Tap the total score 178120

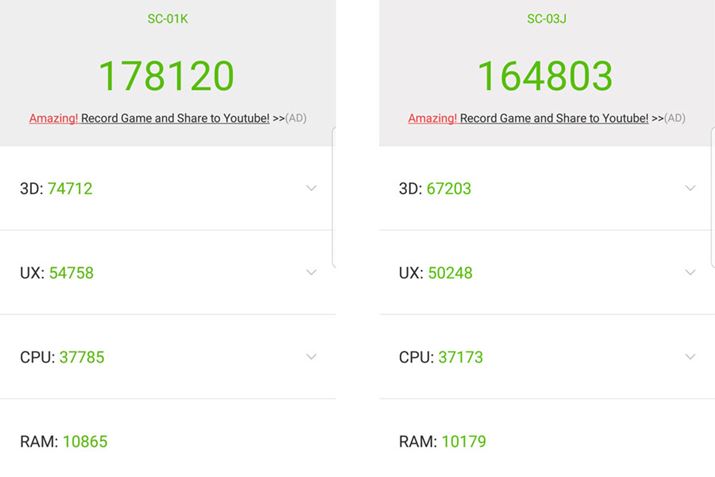pos(166,76)
